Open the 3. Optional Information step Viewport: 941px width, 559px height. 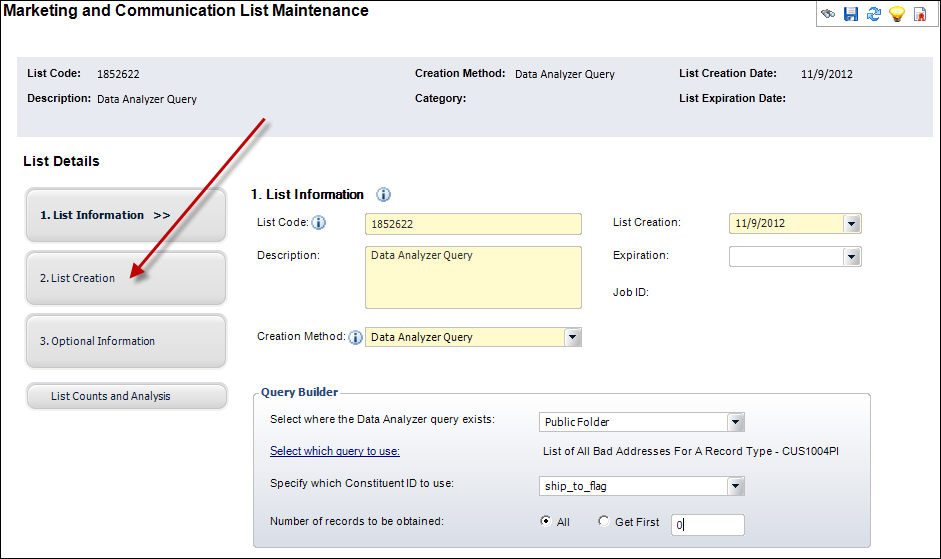coord(125,341)
